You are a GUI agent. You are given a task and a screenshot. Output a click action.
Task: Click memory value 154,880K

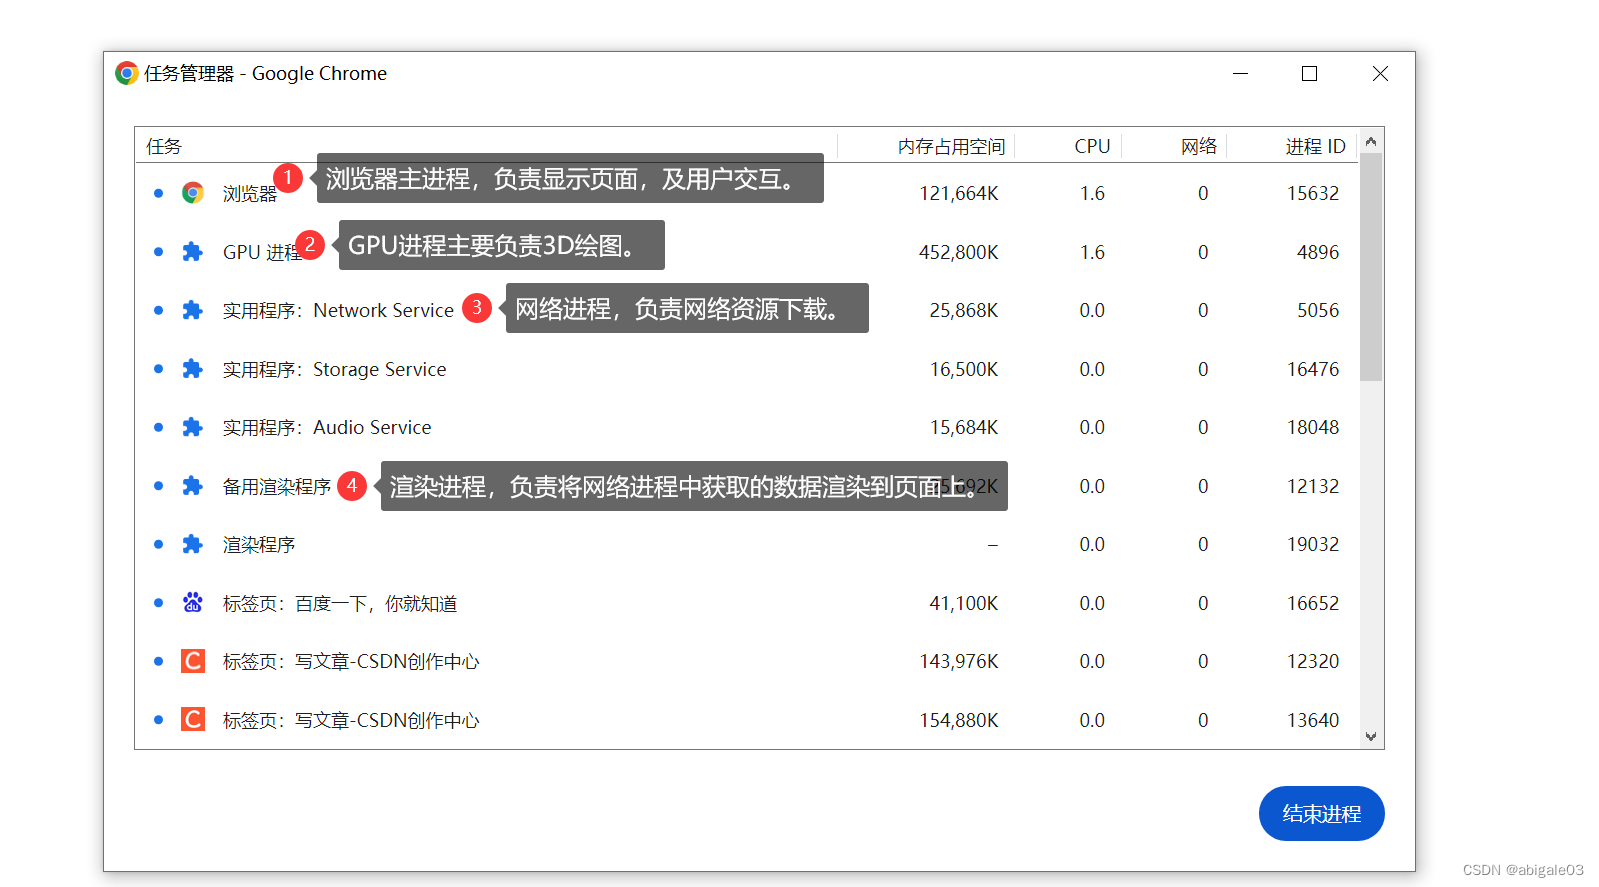click(959, 720)
